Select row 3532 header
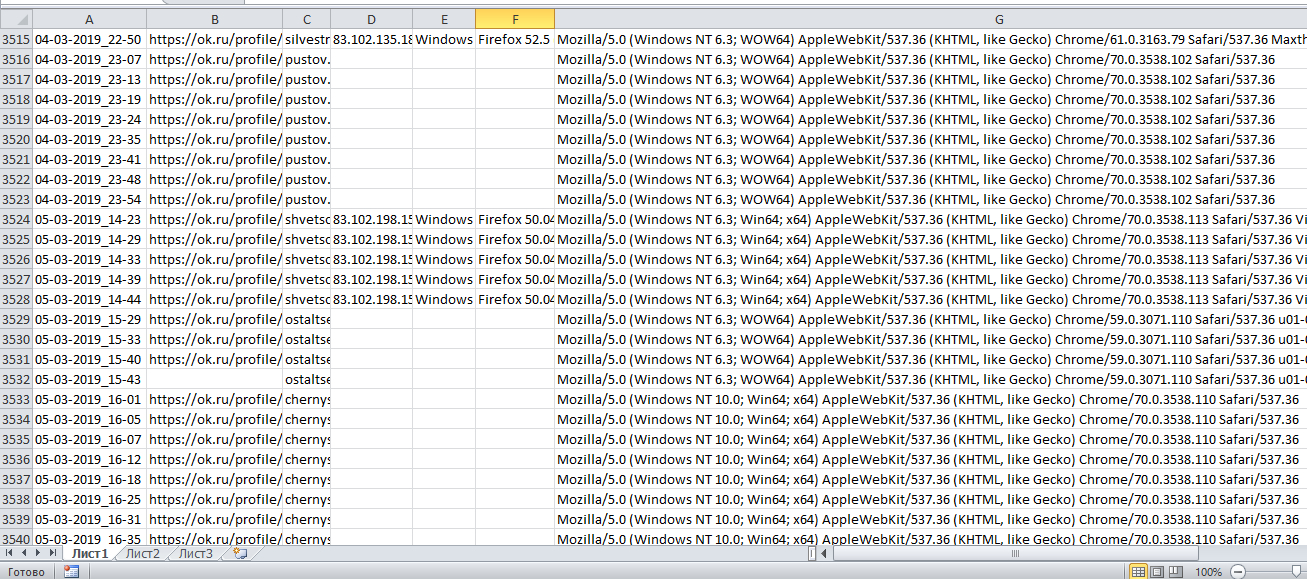Viewport: 1307px width, 579px height. [16, 379]
